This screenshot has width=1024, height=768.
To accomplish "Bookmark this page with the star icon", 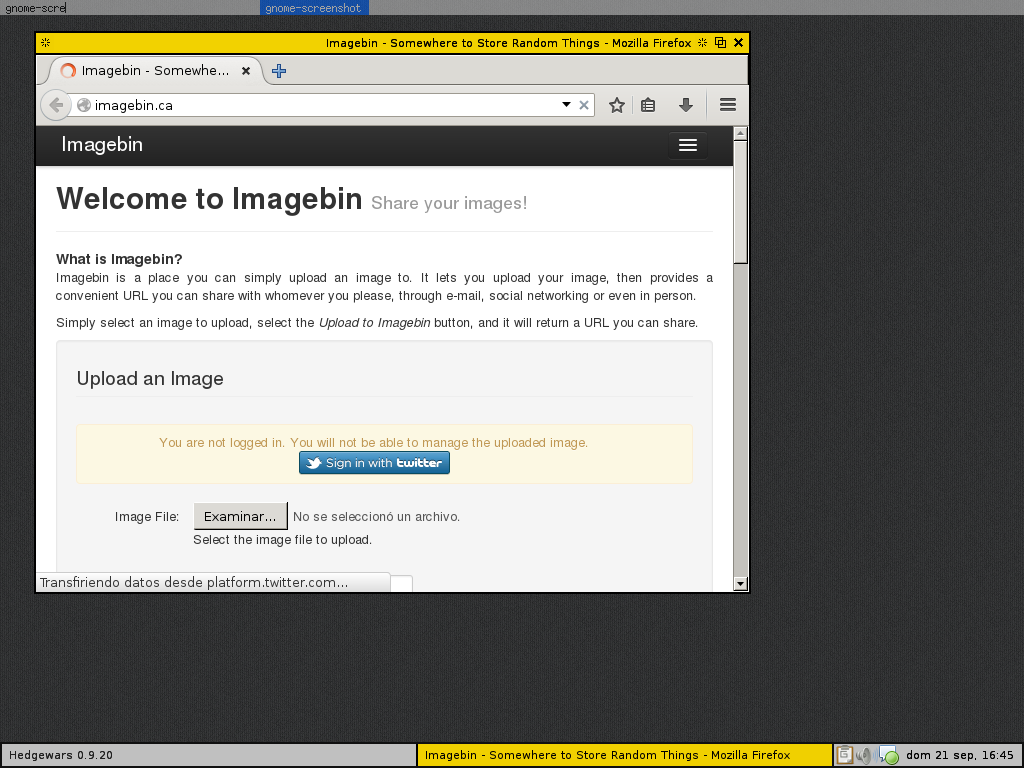I will tap(616, 105).
